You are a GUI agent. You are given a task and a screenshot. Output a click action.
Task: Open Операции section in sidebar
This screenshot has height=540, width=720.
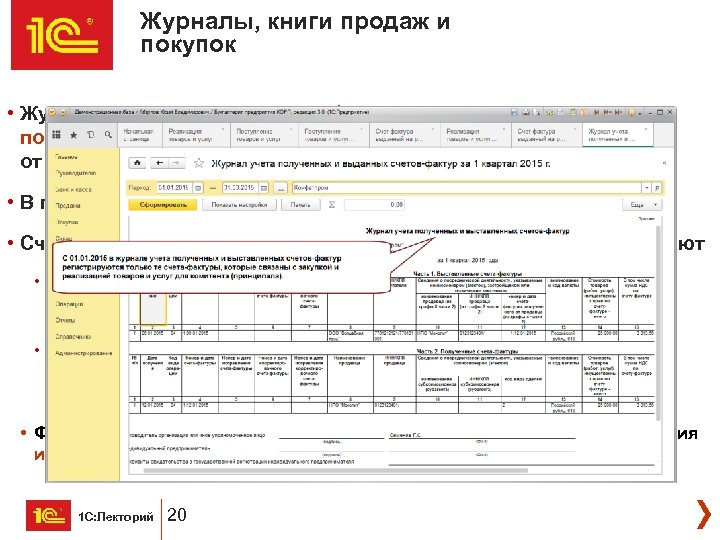69,304
